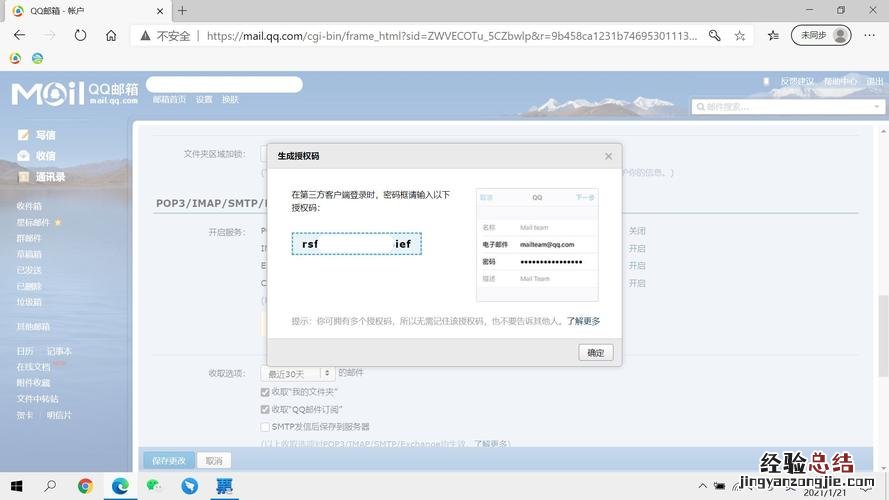Click the 退出 logout link
889x500 pixels.
[x=875, y=82]
